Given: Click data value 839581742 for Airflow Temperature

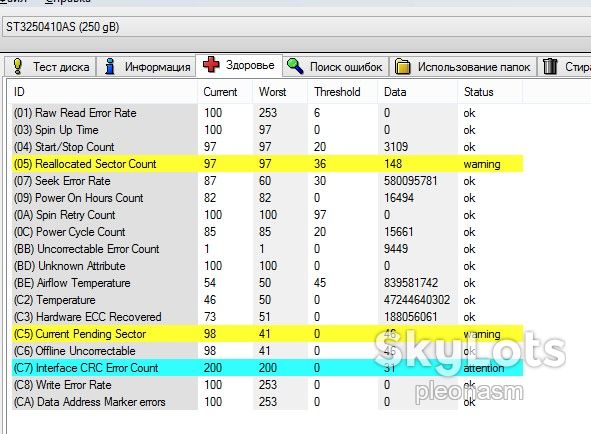Looking at the screenshot, I should pyautogui.click(x=411, y=283).
